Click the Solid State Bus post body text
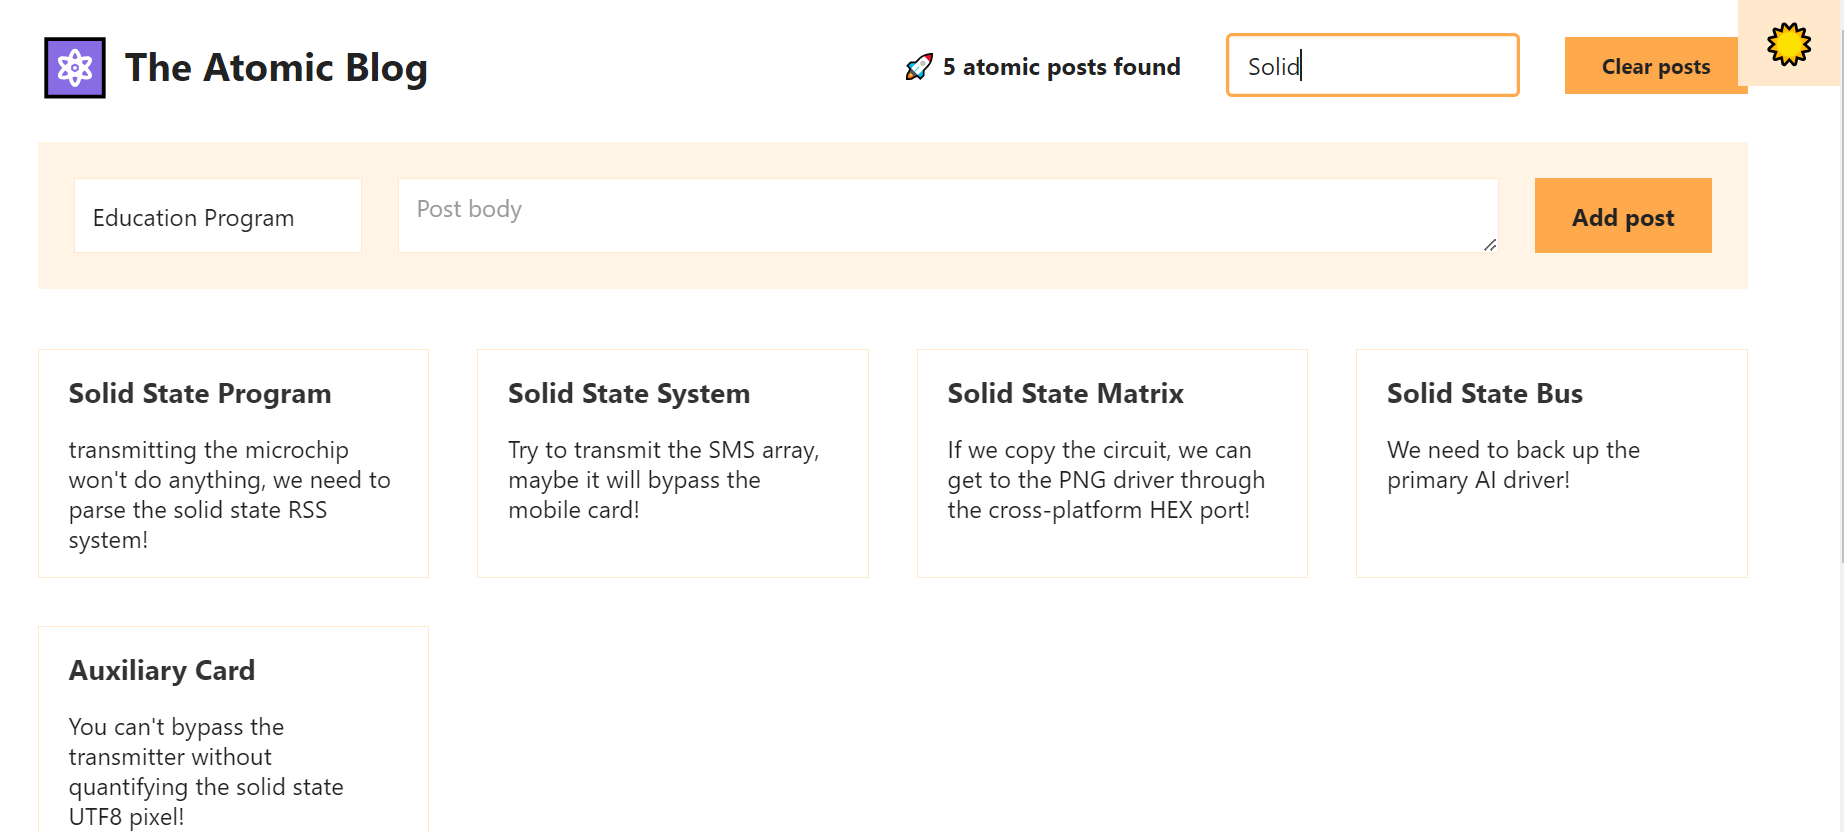This screenshot has width=1844, height=832. click(x=1512, y=465)
